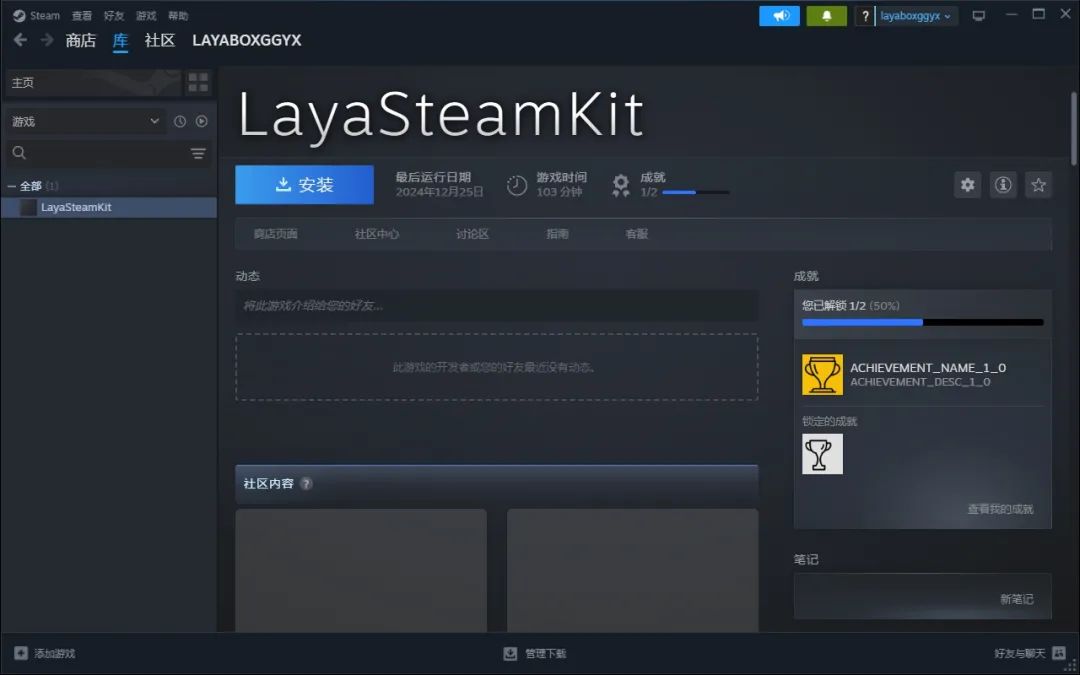Open the first community content thumbnail
This screenshot has width=1080, height=675.
361,570
